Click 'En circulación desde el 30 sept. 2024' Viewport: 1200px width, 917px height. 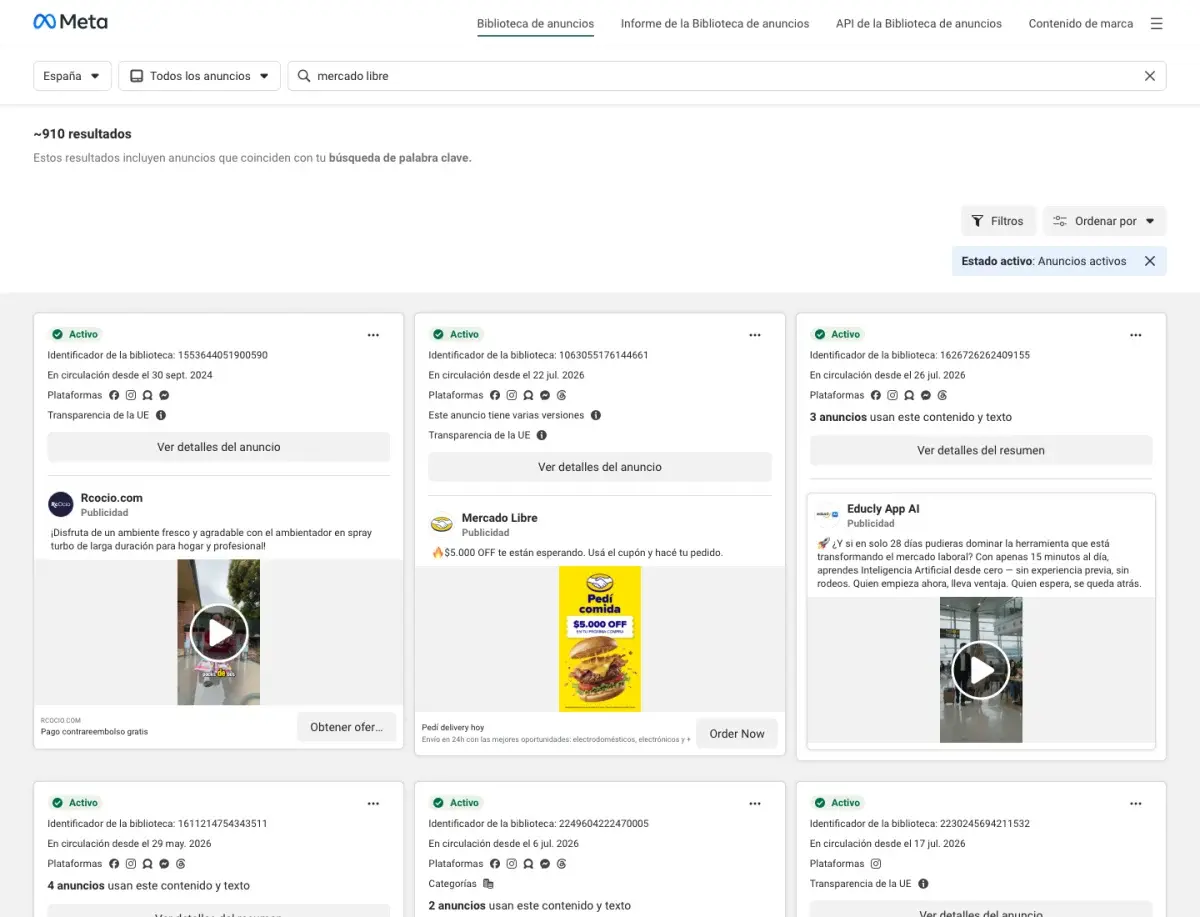130,375
